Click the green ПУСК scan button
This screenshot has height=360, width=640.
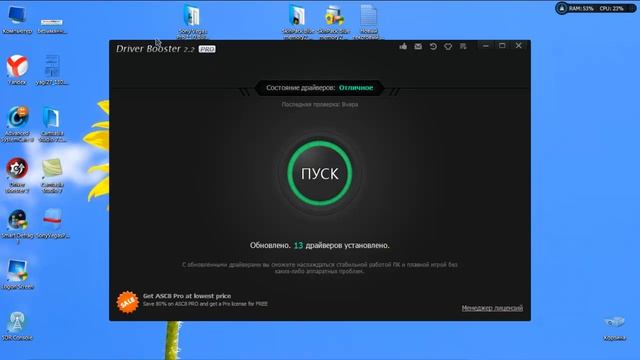point(320,173)
